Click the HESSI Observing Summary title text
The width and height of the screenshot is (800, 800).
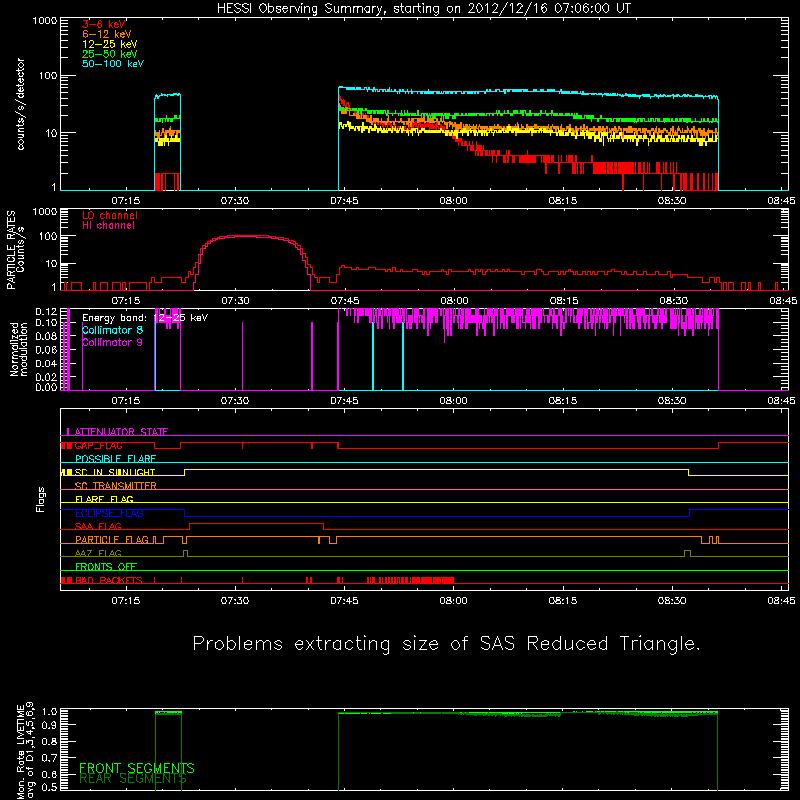[423, 9]
